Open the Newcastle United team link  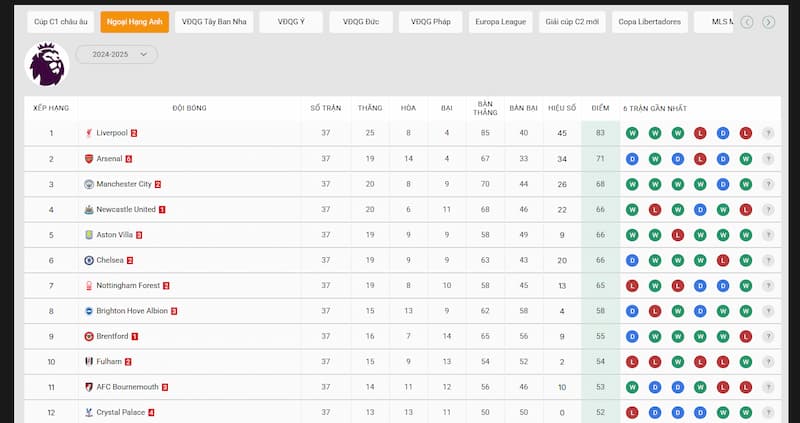pyautogui.click(x=126, y=209)
